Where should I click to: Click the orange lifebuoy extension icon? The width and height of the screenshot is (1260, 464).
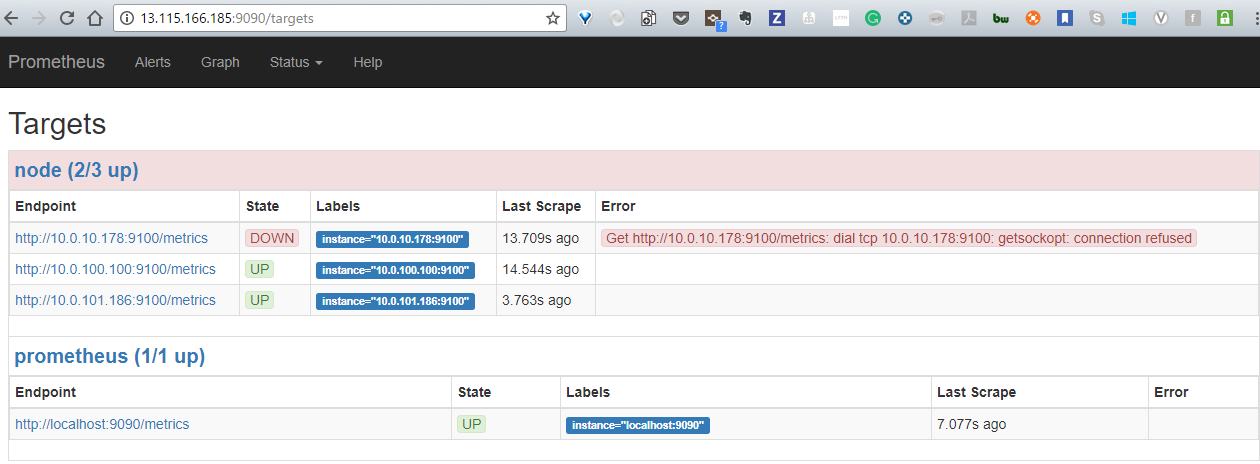coord(1033,18)
